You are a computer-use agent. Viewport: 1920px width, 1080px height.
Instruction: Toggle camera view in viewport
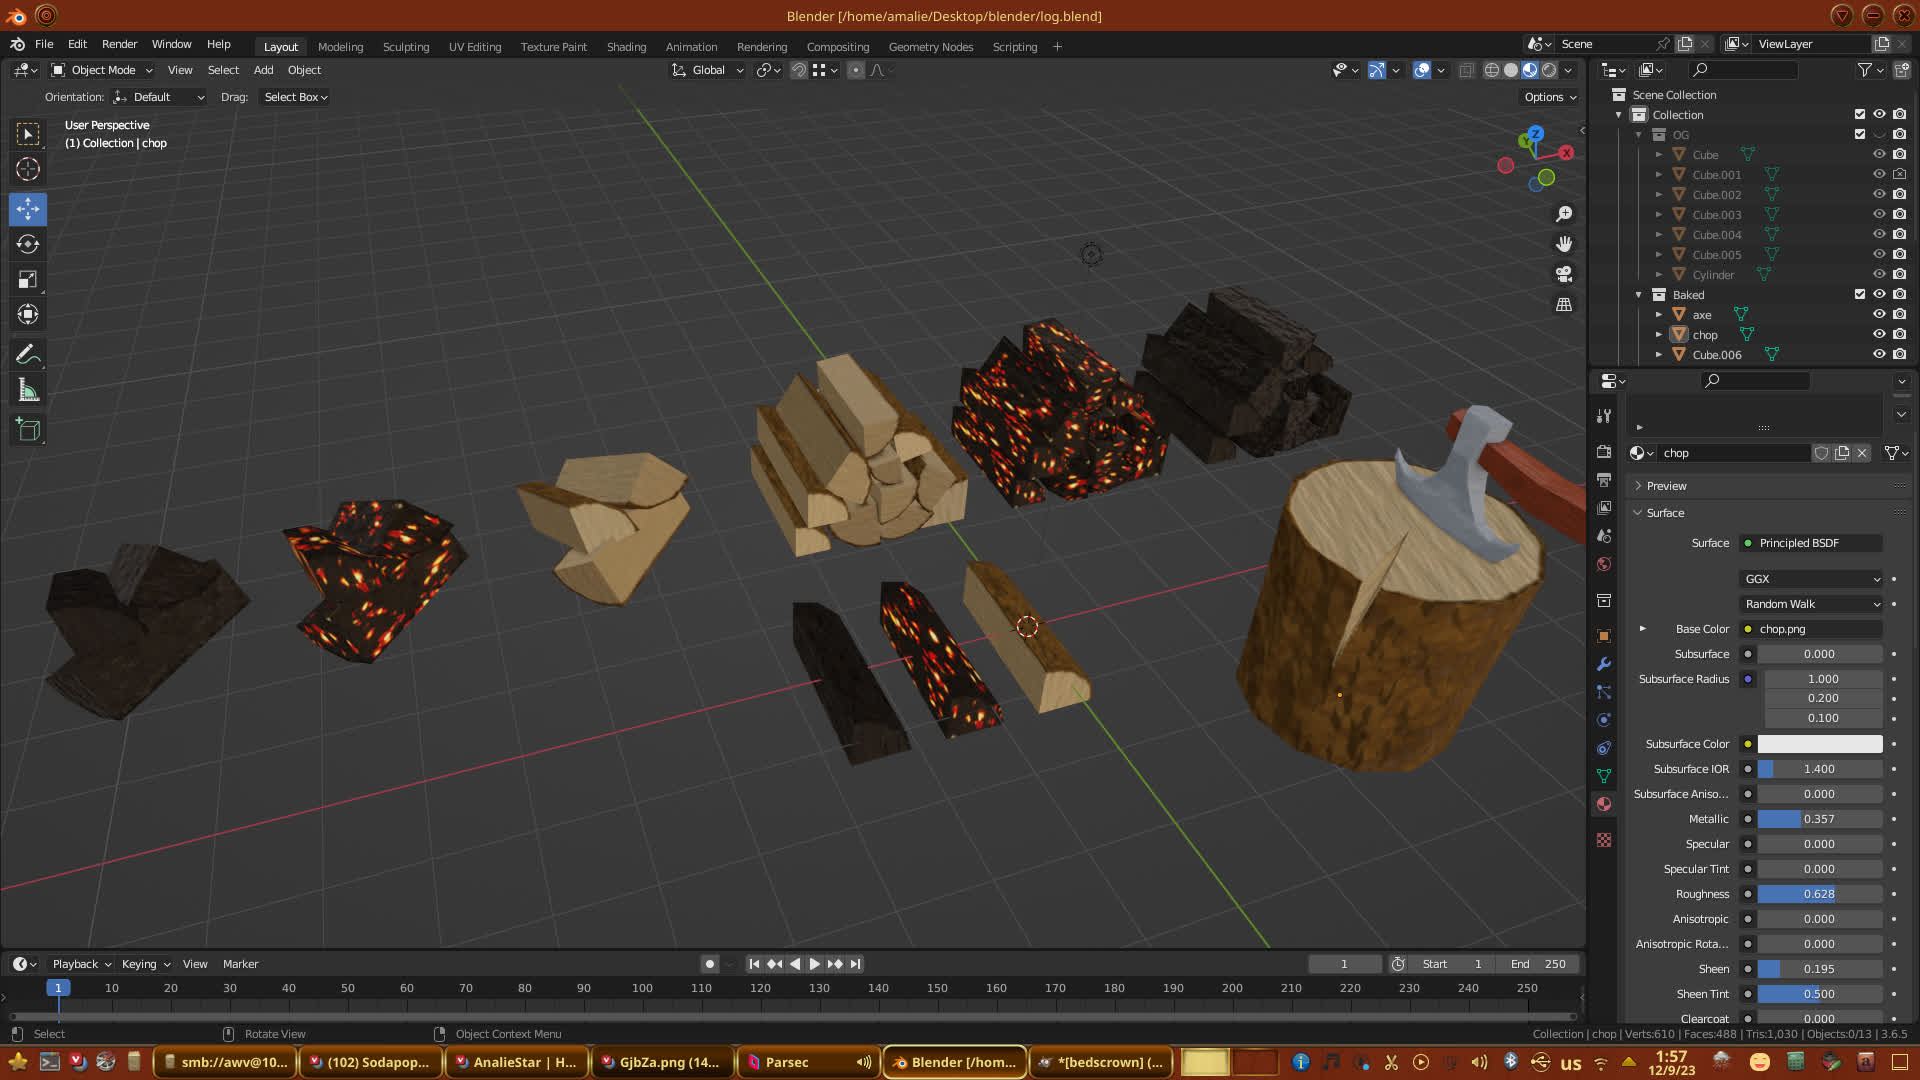(1564, 274)
